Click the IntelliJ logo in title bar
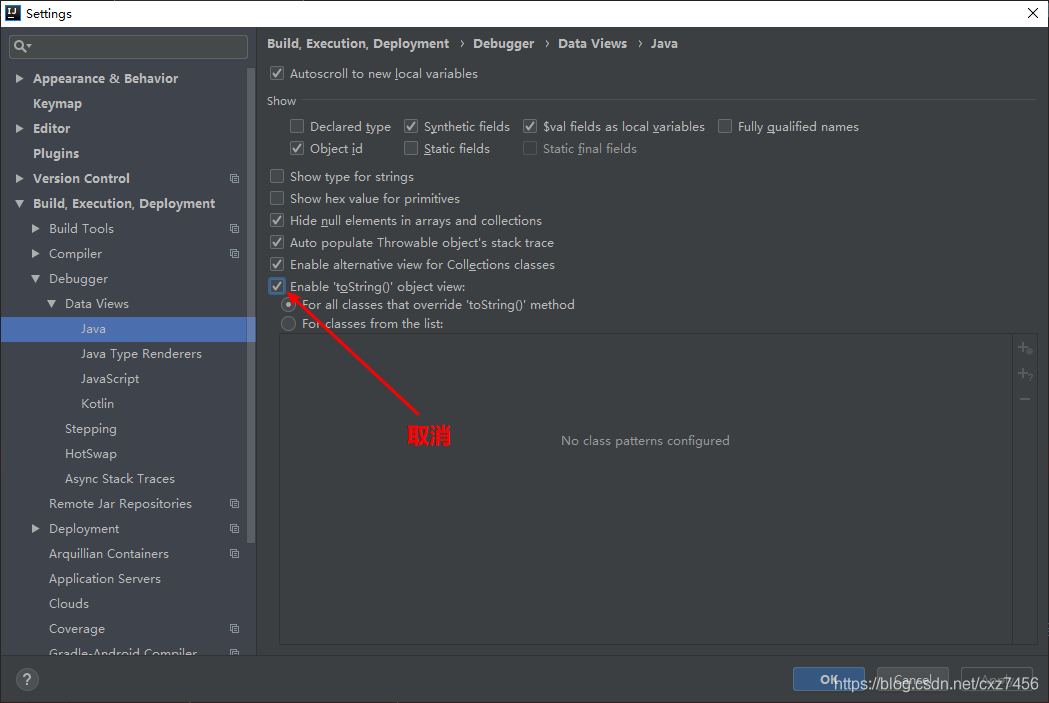 [13, 13]
